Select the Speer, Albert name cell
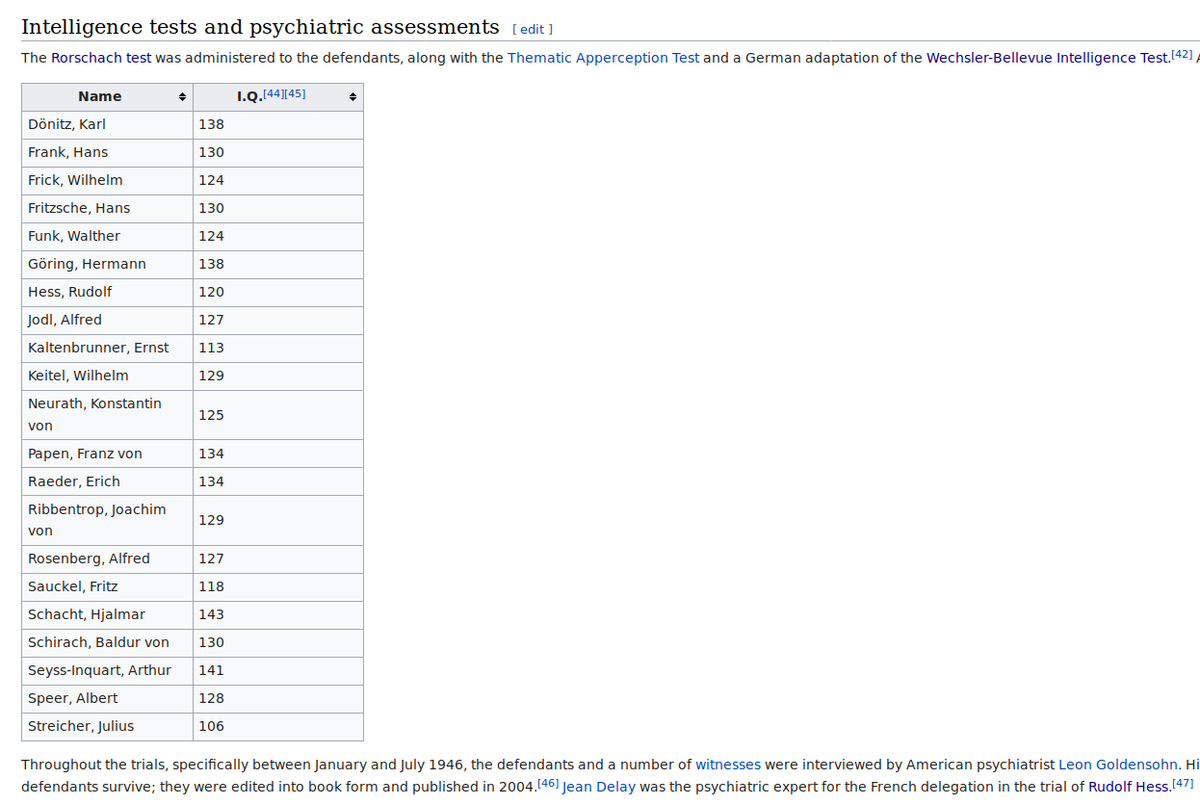 [x=107, y=700]
